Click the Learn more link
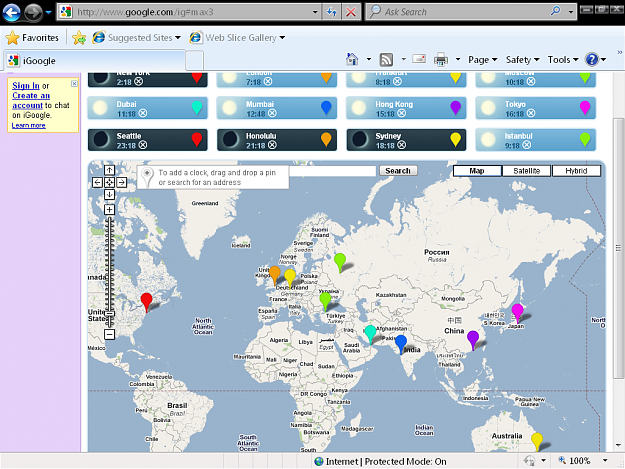Viewport: 625px width, 469px height. click(28, 126)
